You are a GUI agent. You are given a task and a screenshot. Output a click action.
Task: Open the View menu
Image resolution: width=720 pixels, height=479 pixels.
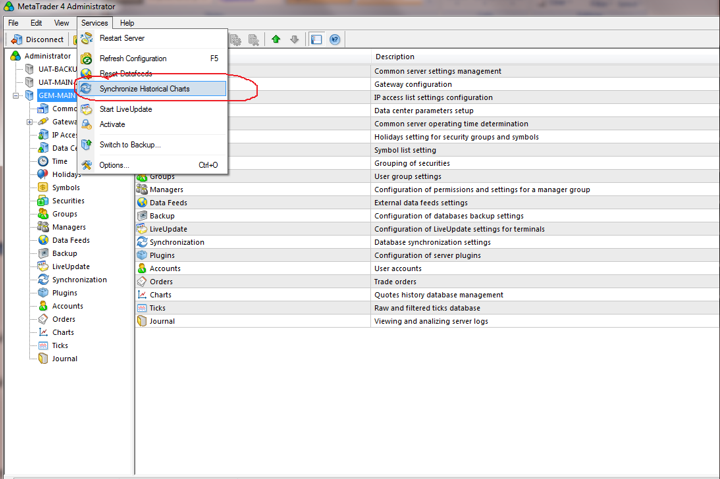[61, 23]
